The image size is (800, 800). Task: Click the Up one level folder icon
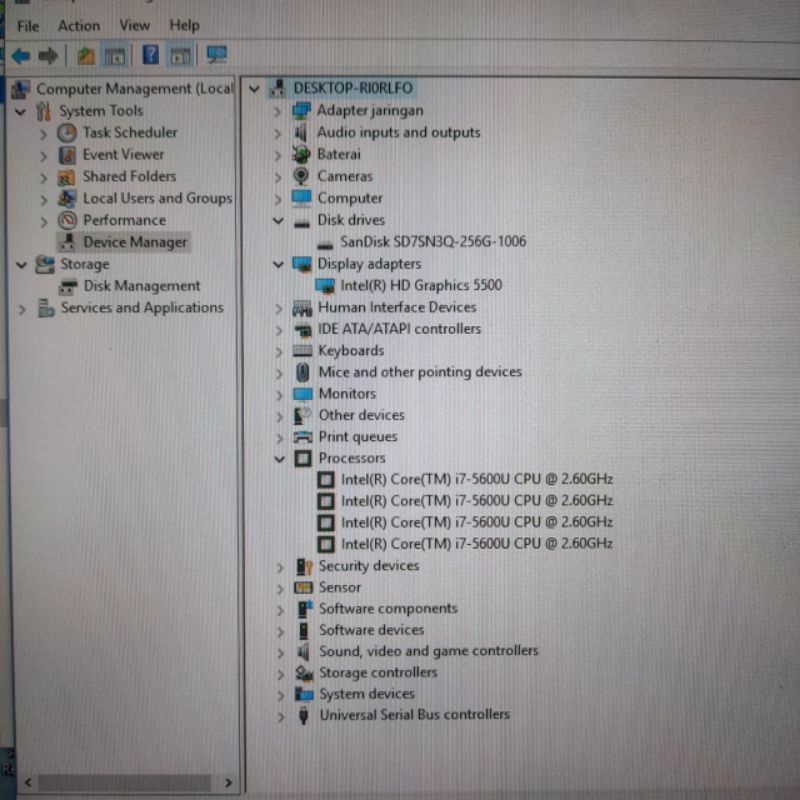tap(86, 56)
